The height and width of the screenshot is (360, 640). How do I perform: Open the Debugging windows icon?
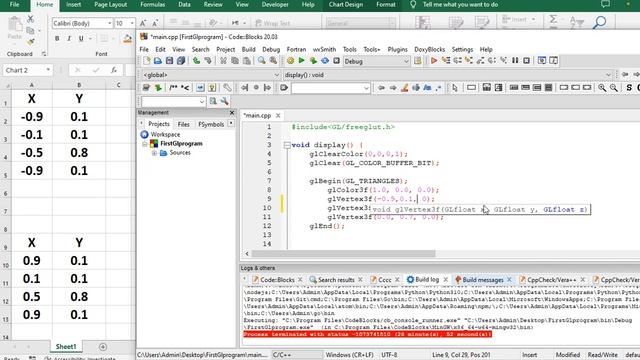coord(542,61)
